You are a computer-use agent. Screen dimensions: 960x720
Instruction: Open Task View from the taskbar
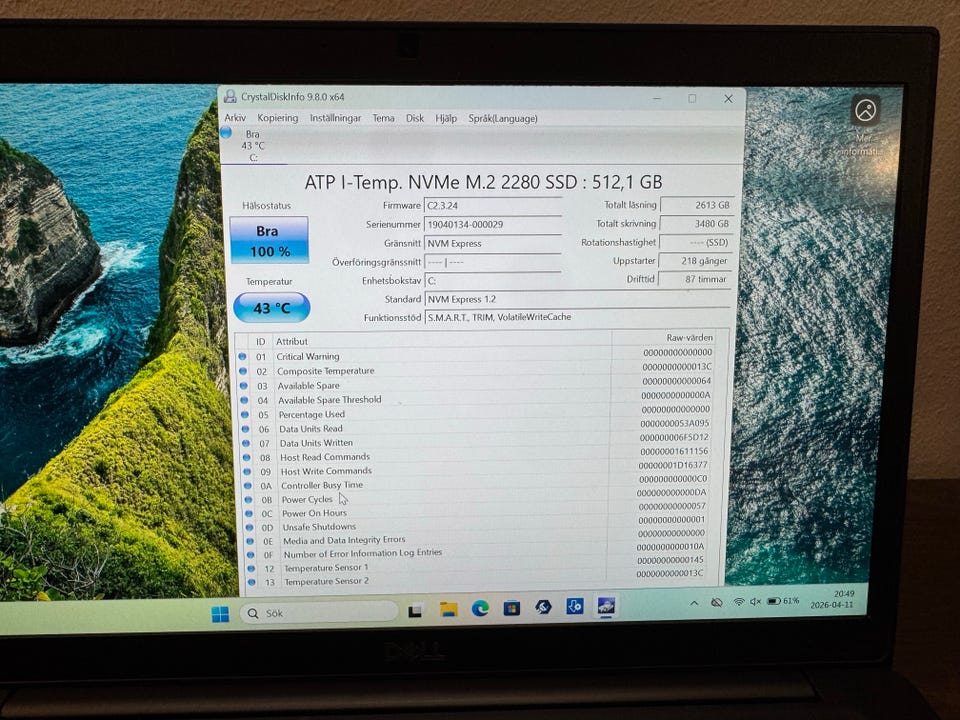click(415, 611)
